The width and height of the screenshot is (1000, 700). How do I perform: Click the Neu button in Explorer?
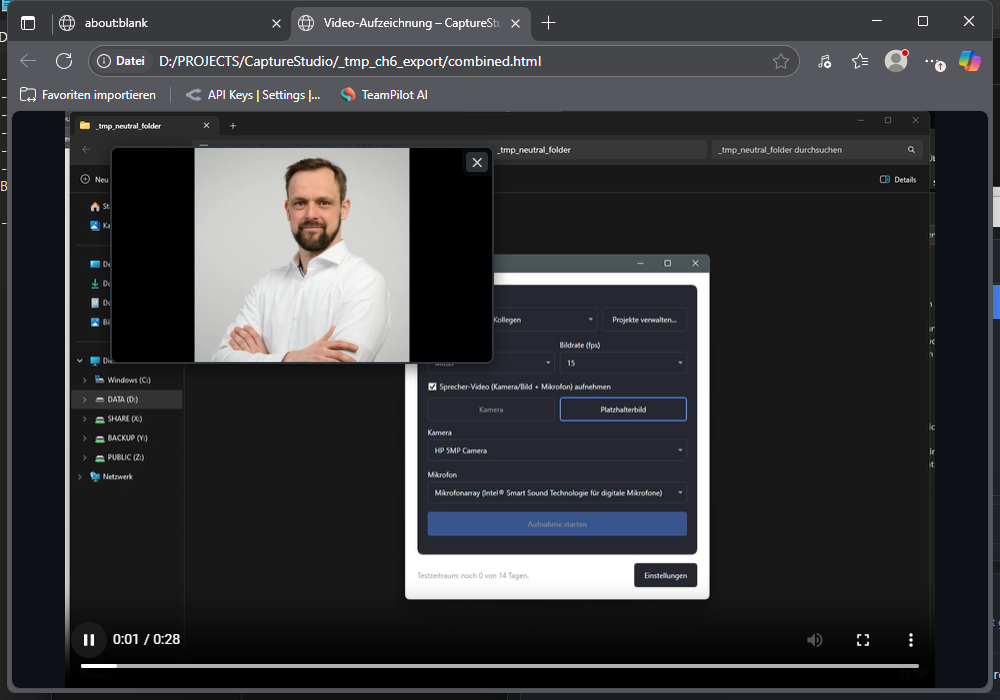pos(95,180)
